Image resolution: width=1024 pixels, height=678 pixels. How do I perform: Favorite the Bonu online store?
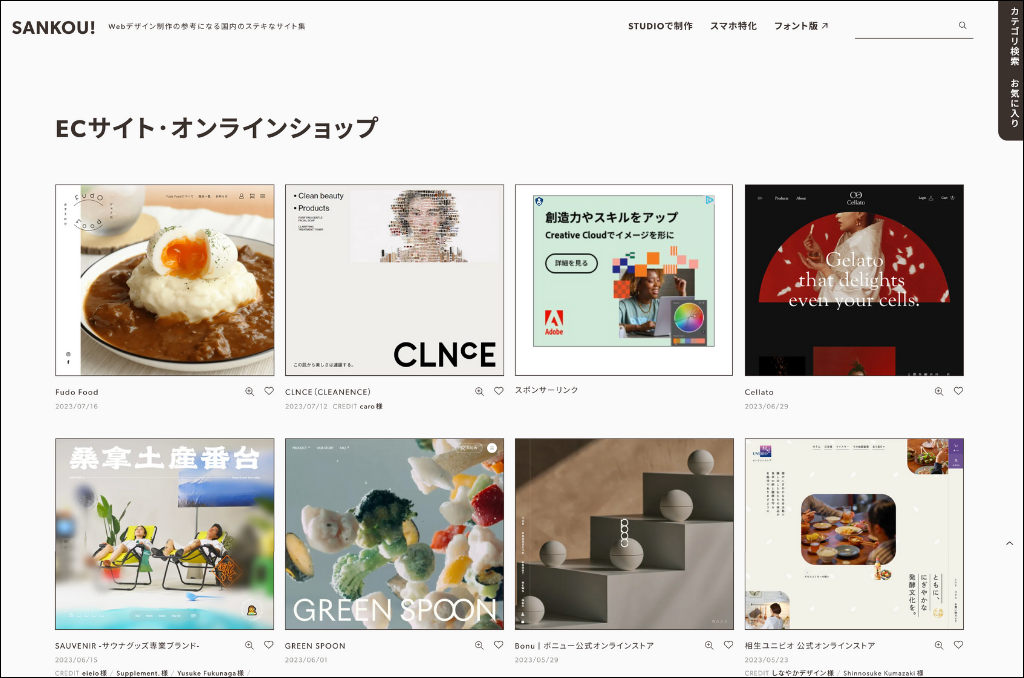729,645
